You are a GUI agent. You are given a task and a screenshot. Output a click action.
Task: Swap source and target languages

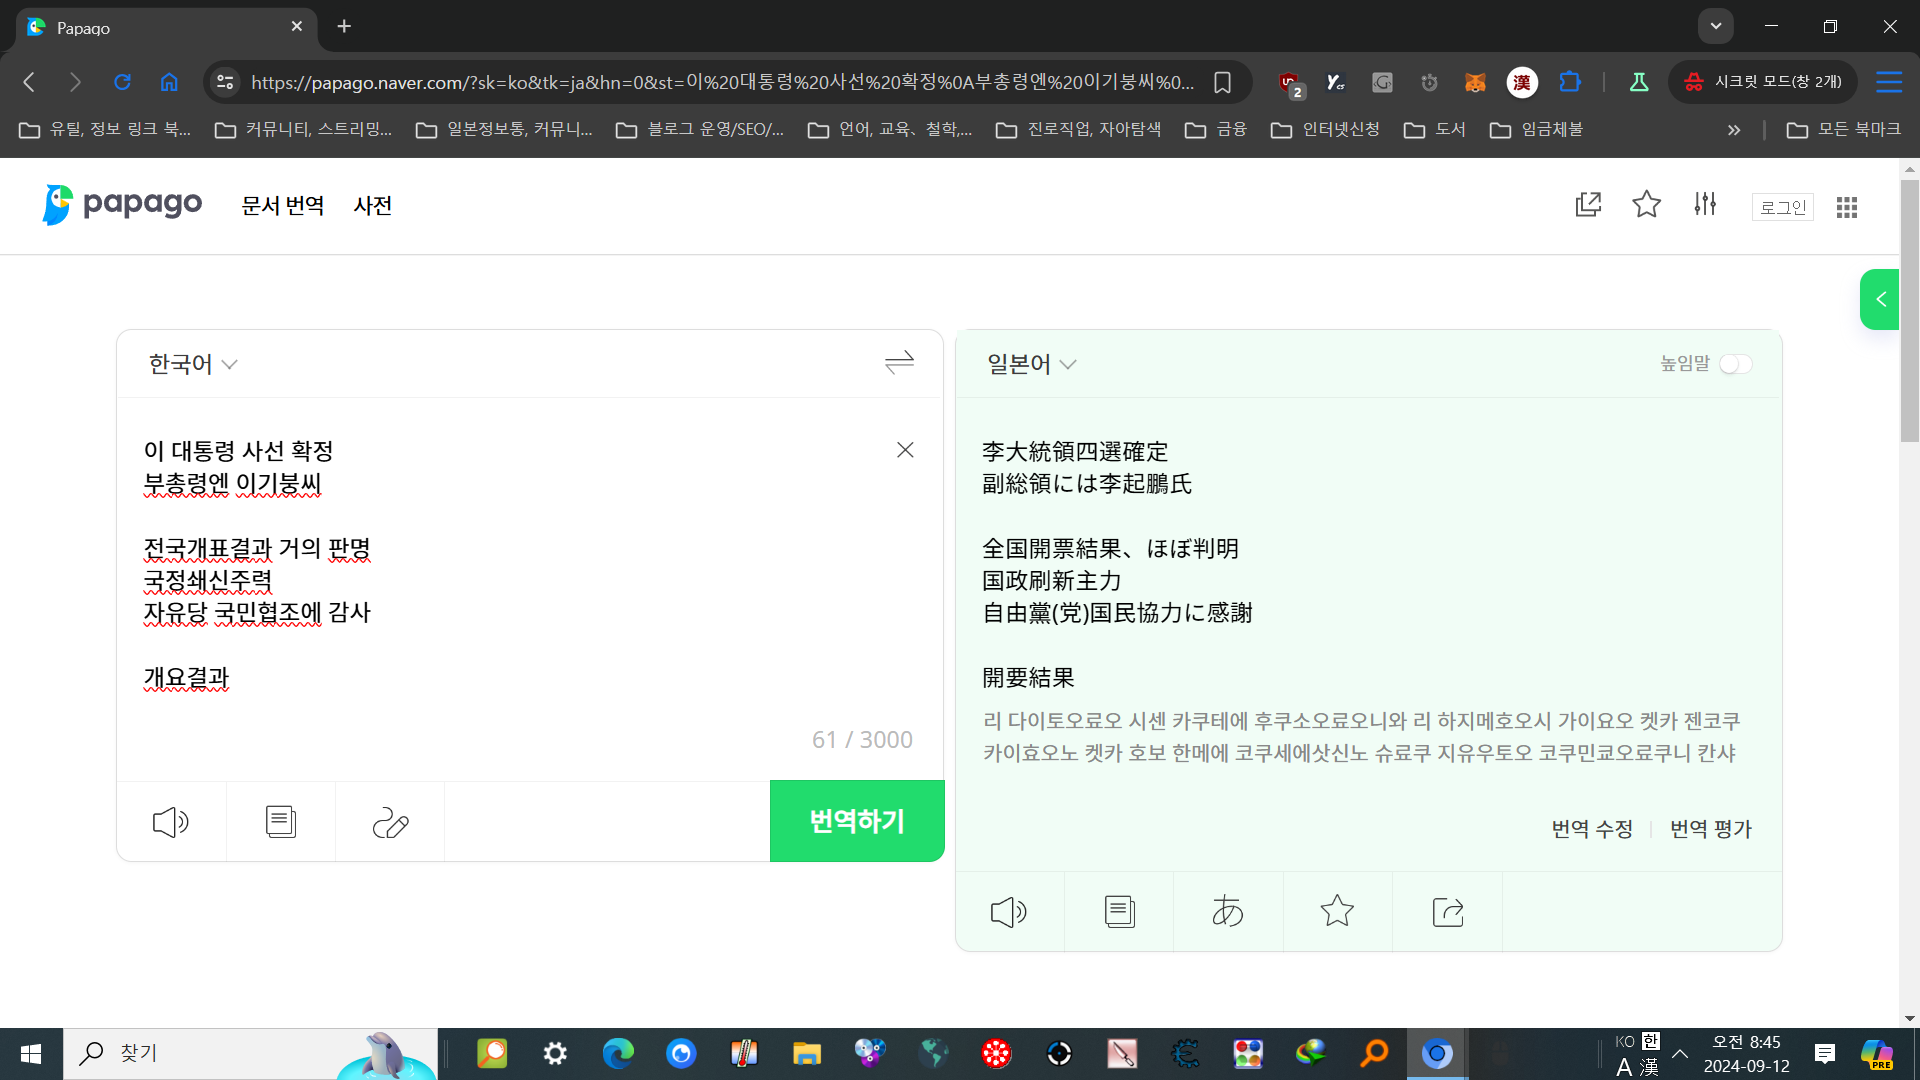tap(899, 362)
